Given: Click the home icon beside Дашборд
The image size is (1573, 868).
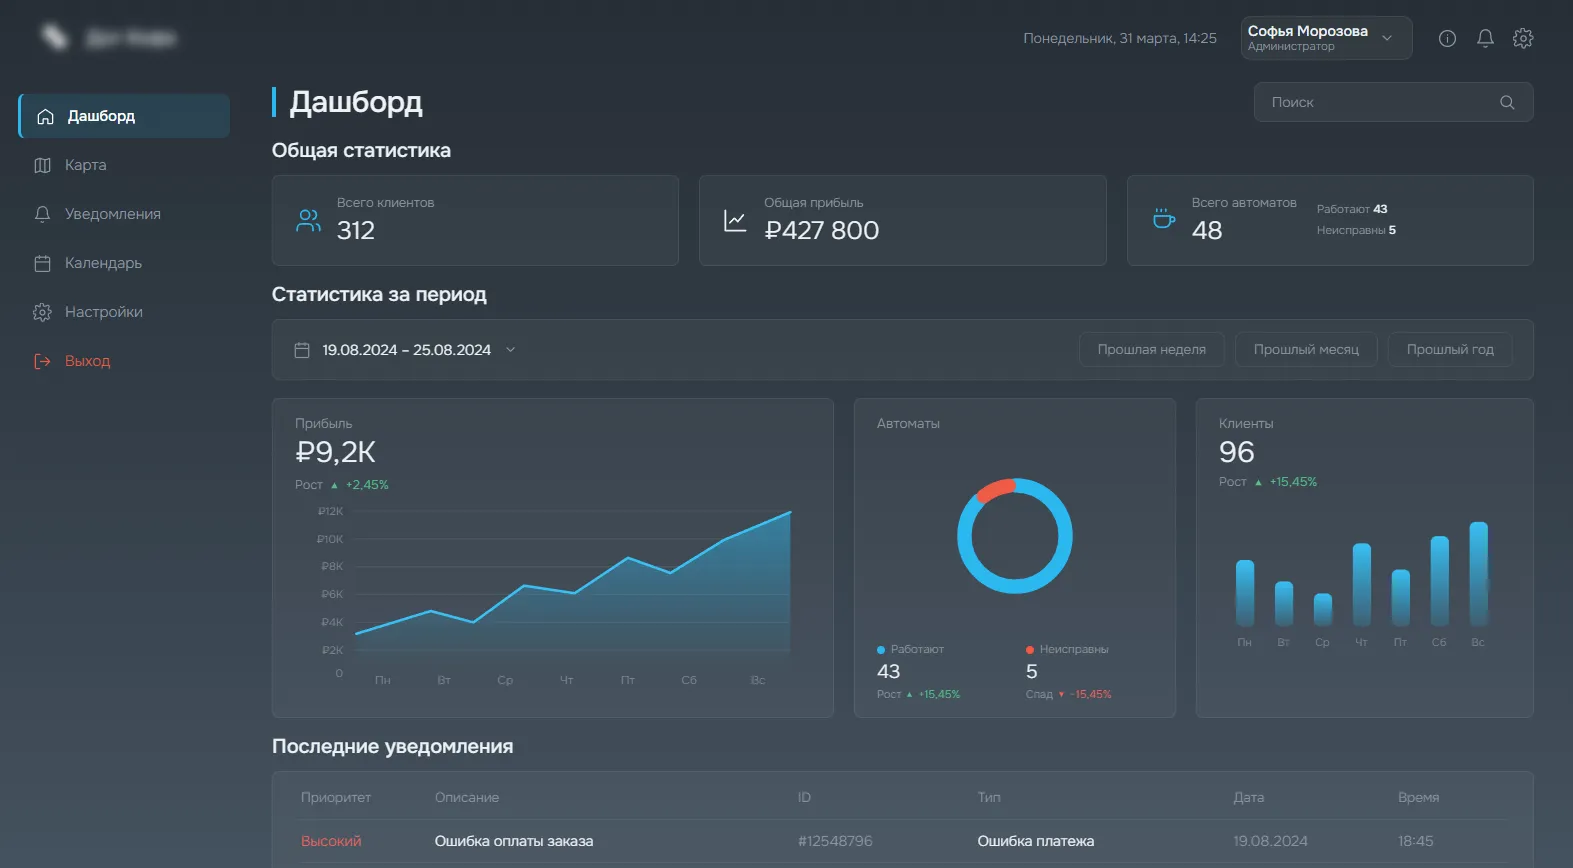Looking at the screenshot, I should (45, 116).
